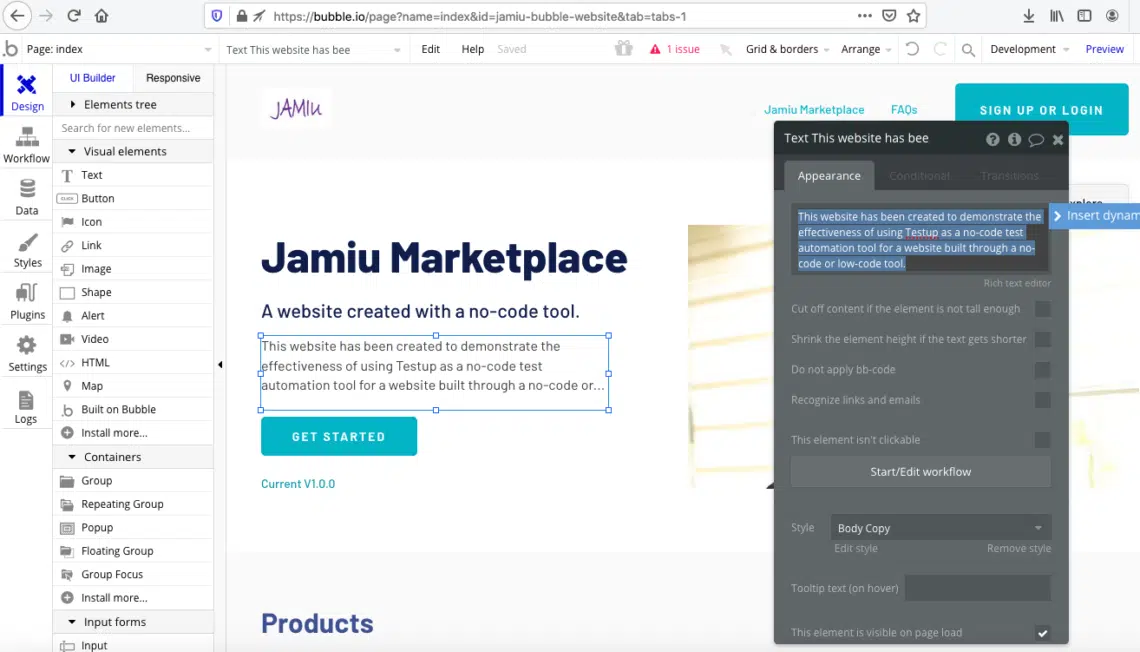Click the Rich text editor link

pos(1017,283)
